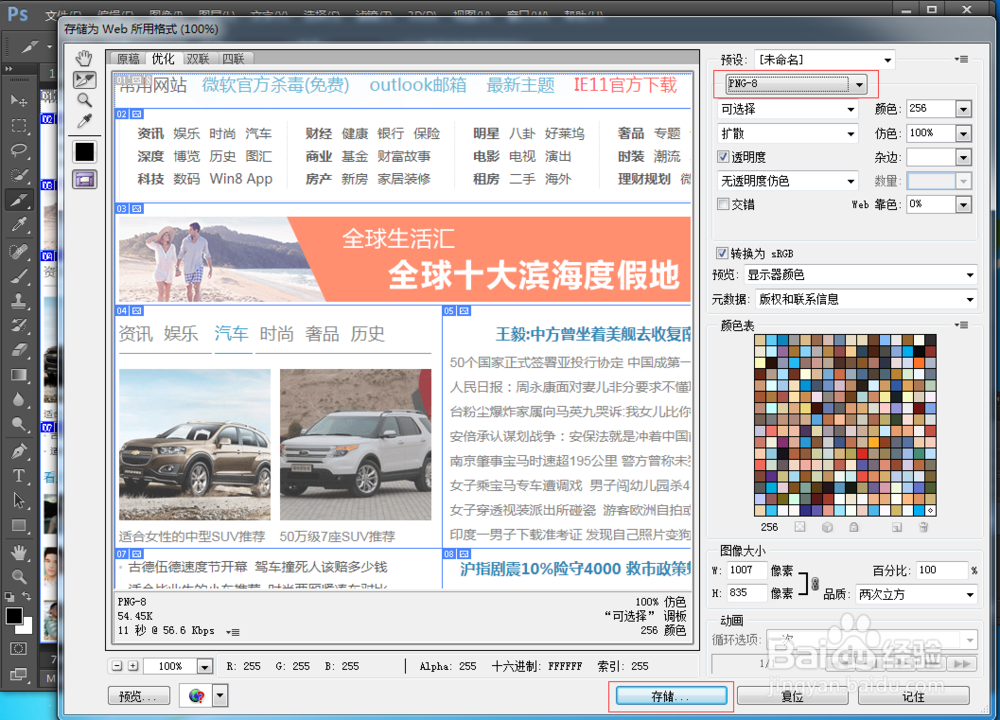Activate the Zoom tool in the dialog
1000x720 pixels.
pyautogui.click(x=84, y=100)
